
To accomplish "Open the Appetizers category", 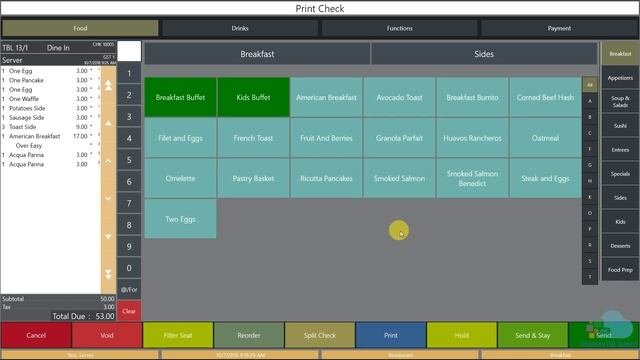I will click(x=620, y=78).
